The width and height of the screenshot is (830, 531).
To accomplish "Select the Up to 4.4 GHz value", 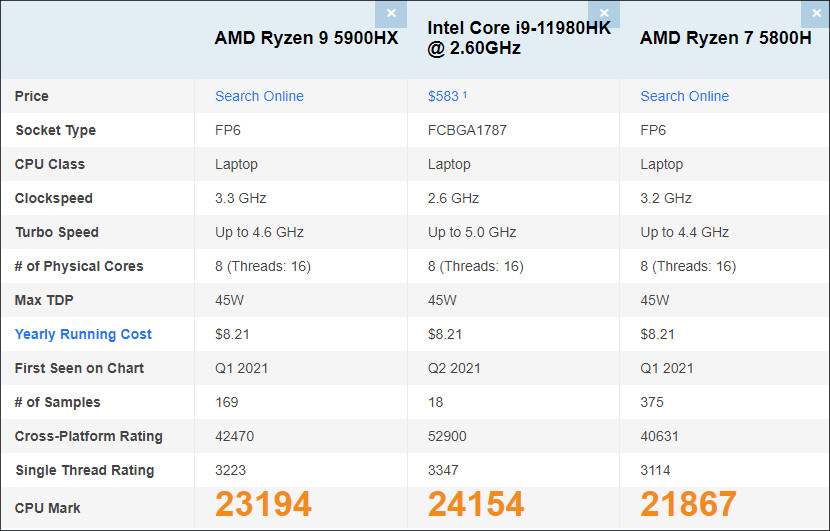I will pos(684,232).
